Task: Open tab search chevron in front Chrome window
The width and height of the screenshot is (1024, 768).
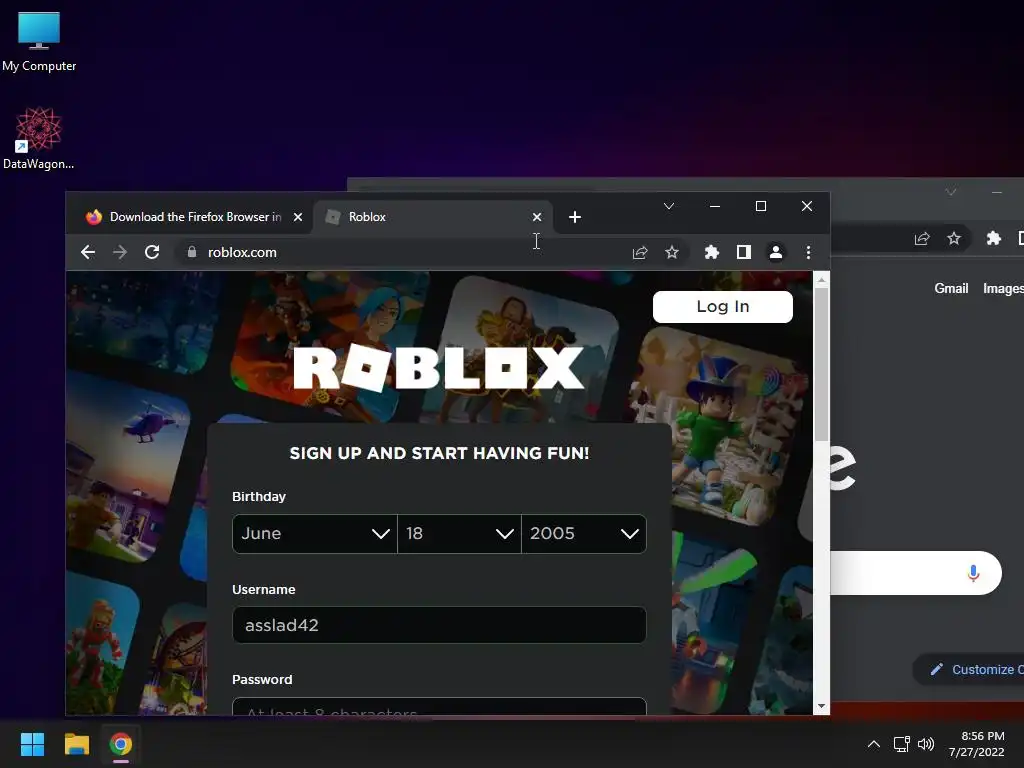Action: point(669,206)
